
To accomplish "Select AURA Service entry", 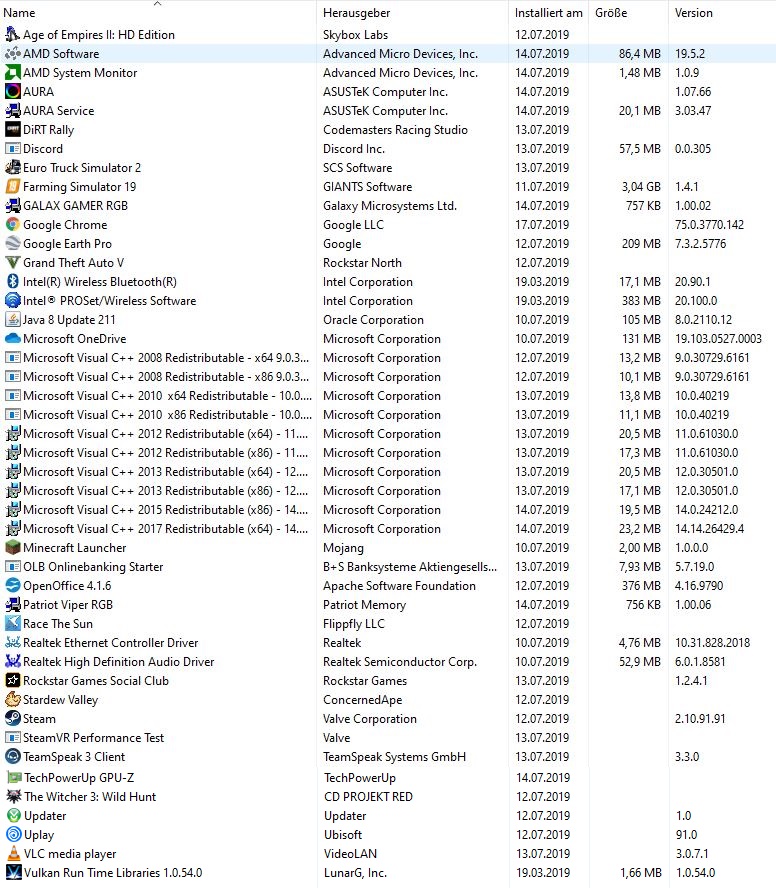I will pos(388,111).
